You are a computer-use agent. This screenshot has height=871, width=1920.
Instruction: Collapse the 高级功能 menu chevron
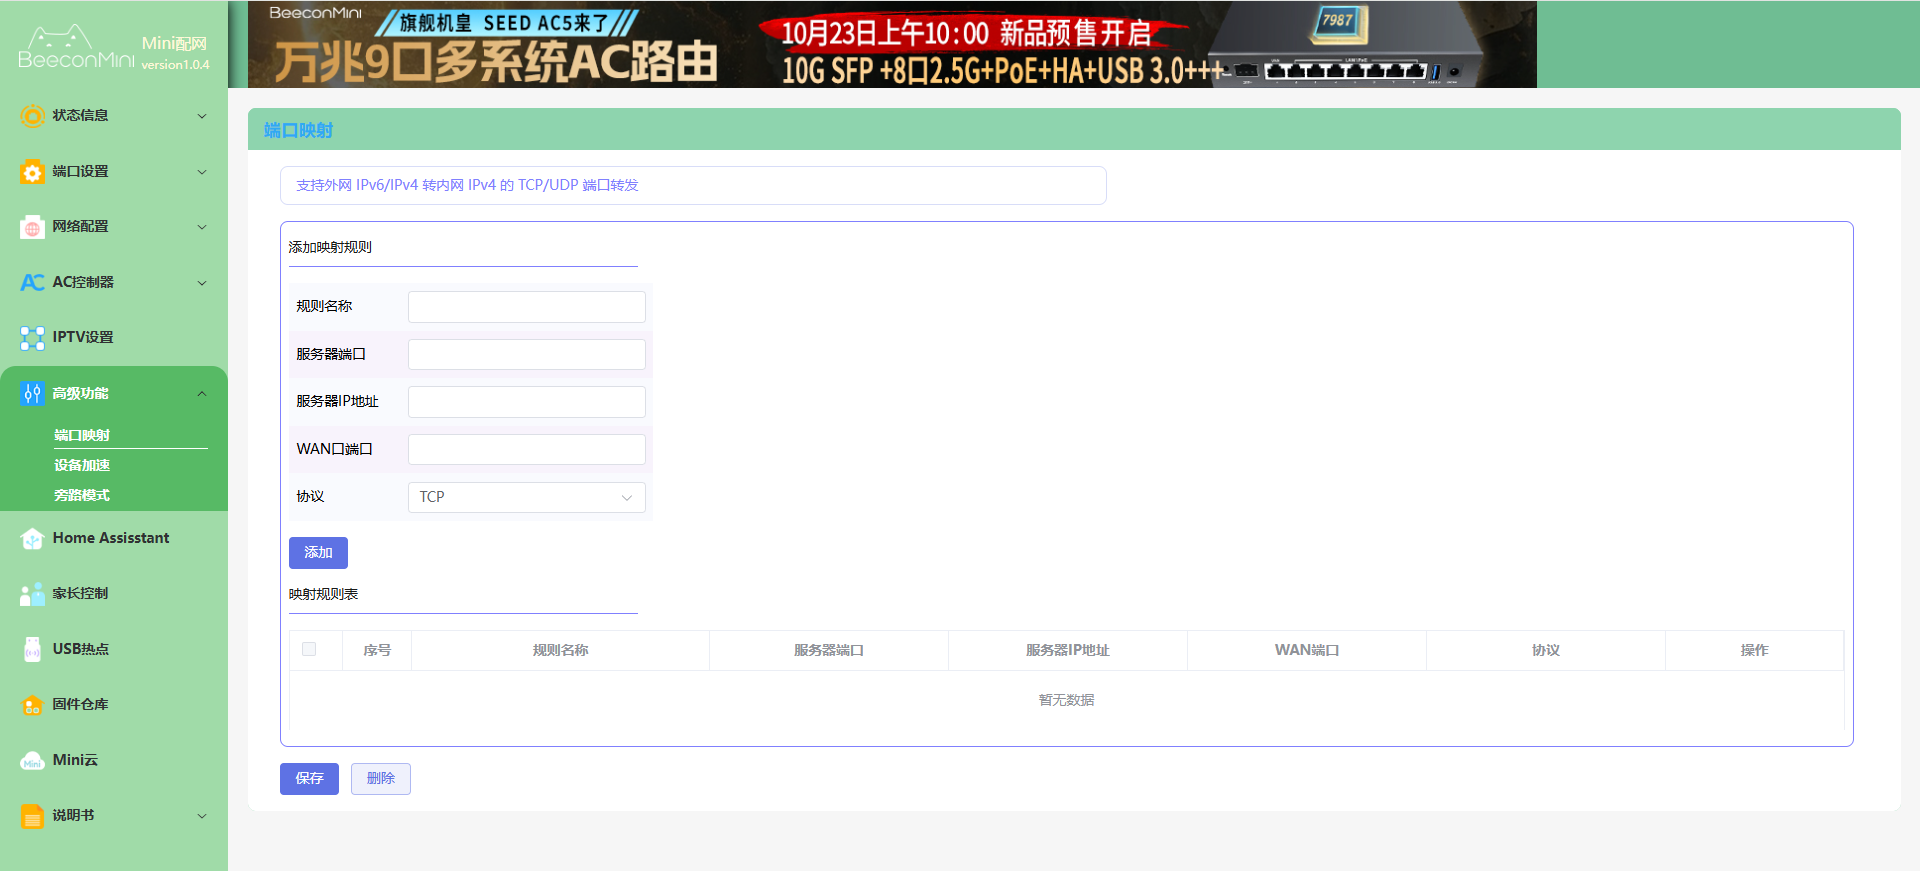pos(202,394)
